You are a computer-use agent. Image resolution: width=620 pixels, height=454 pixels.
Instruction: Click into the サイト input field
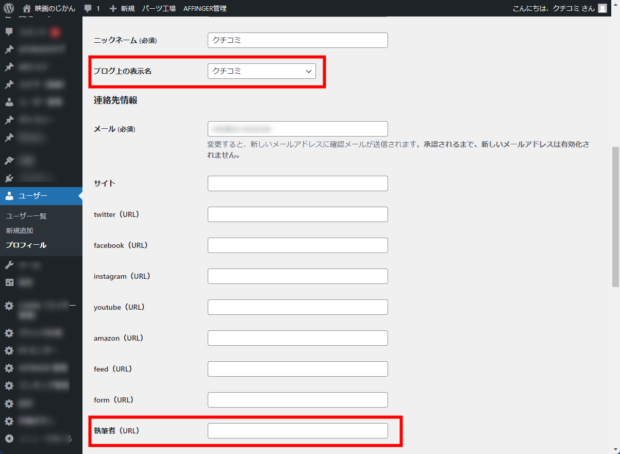[x=297, y=183]
